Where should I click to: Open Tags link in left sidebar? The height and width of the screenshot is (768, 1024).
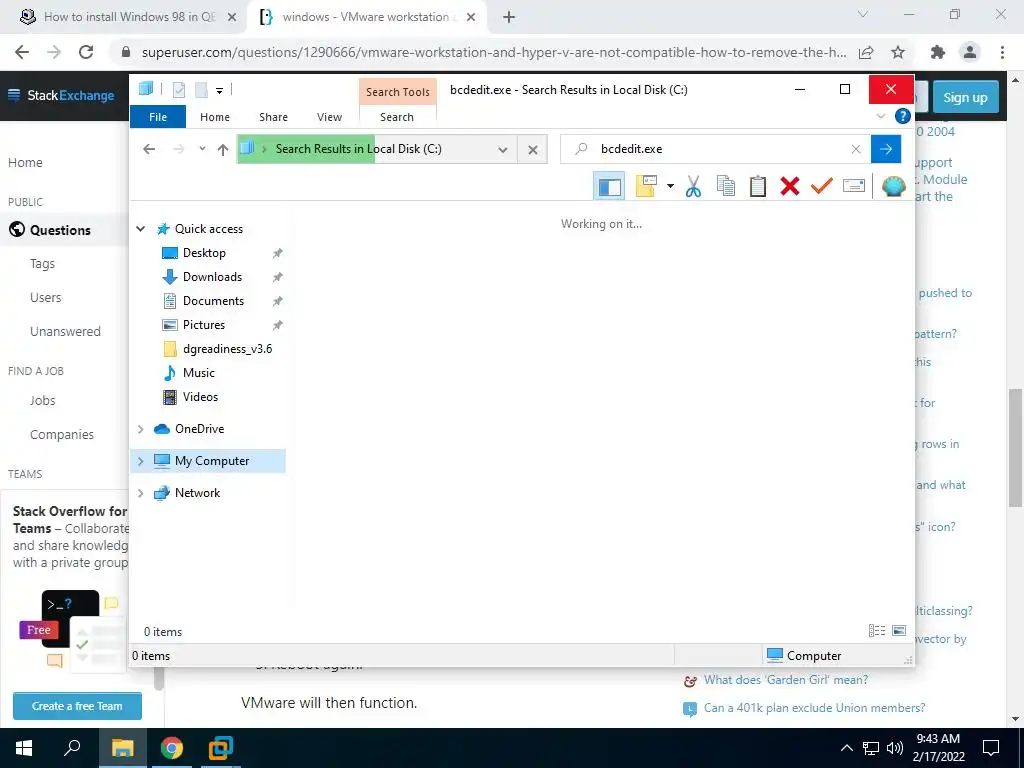tap(42, 264)
